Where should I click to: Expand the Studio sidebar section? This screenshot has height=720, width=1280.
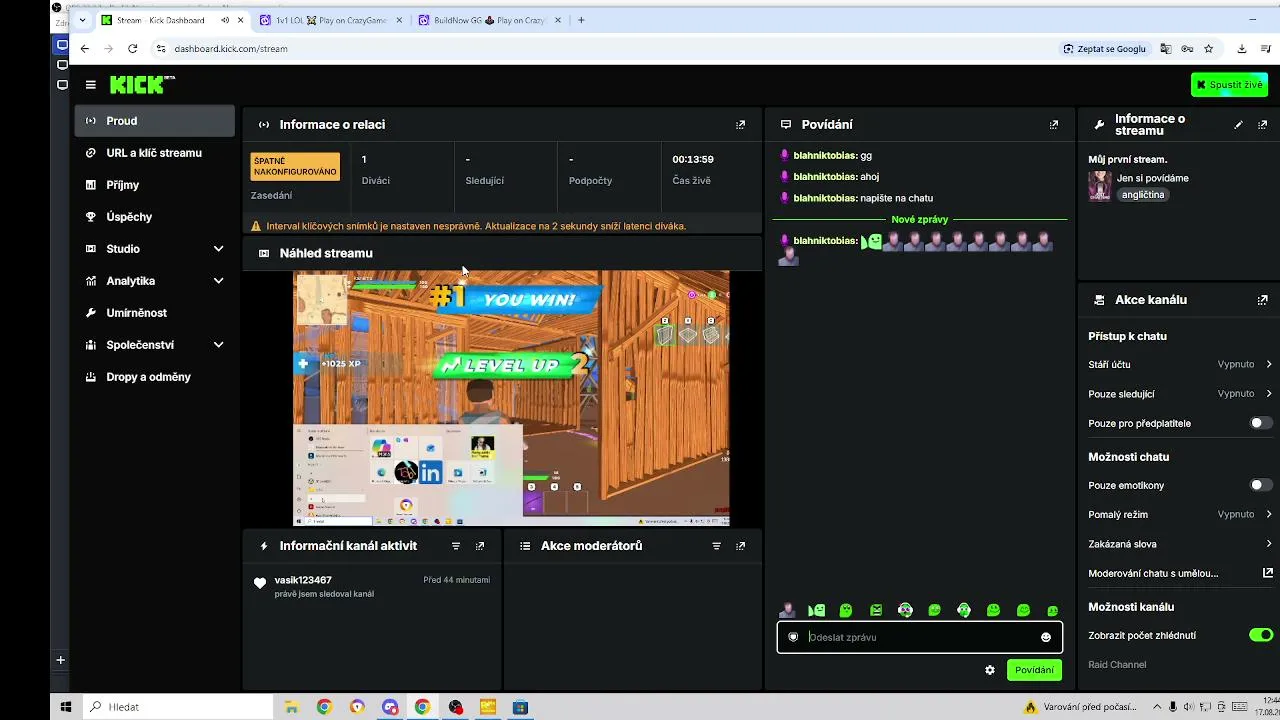tap(155, 249)
